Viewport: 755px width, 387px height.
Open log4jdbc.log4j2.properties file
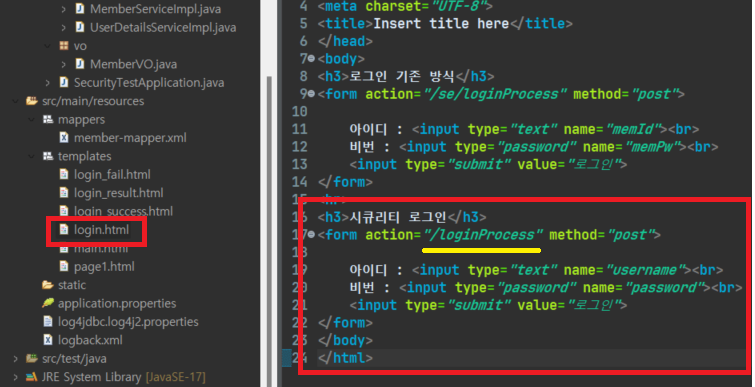click(x=128, y=322)
